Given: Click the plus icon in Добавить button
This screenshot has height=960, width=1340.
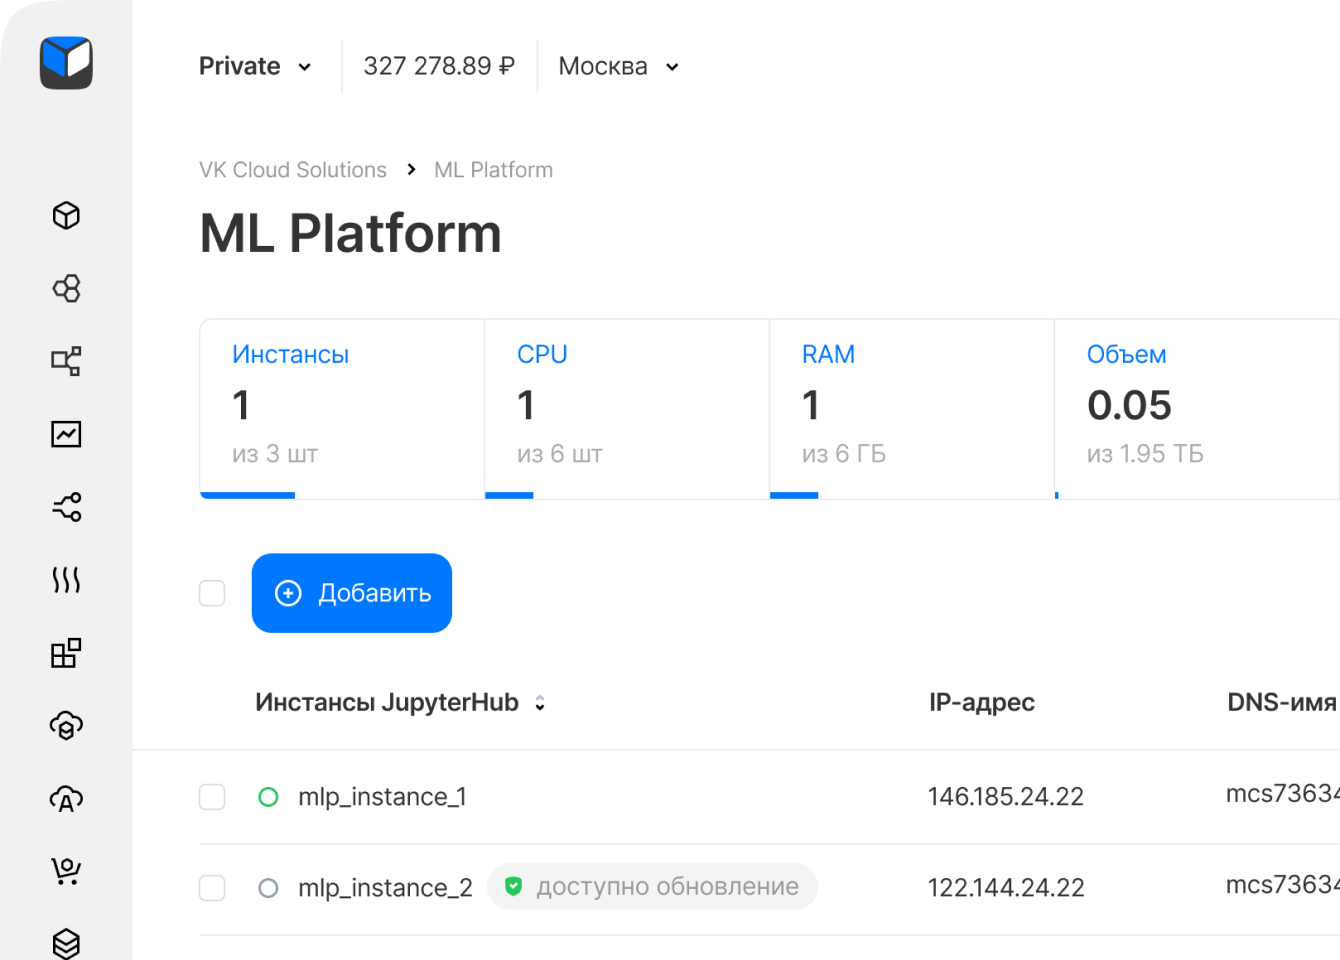Looking at the screenshot, I should tap(288, 593).
